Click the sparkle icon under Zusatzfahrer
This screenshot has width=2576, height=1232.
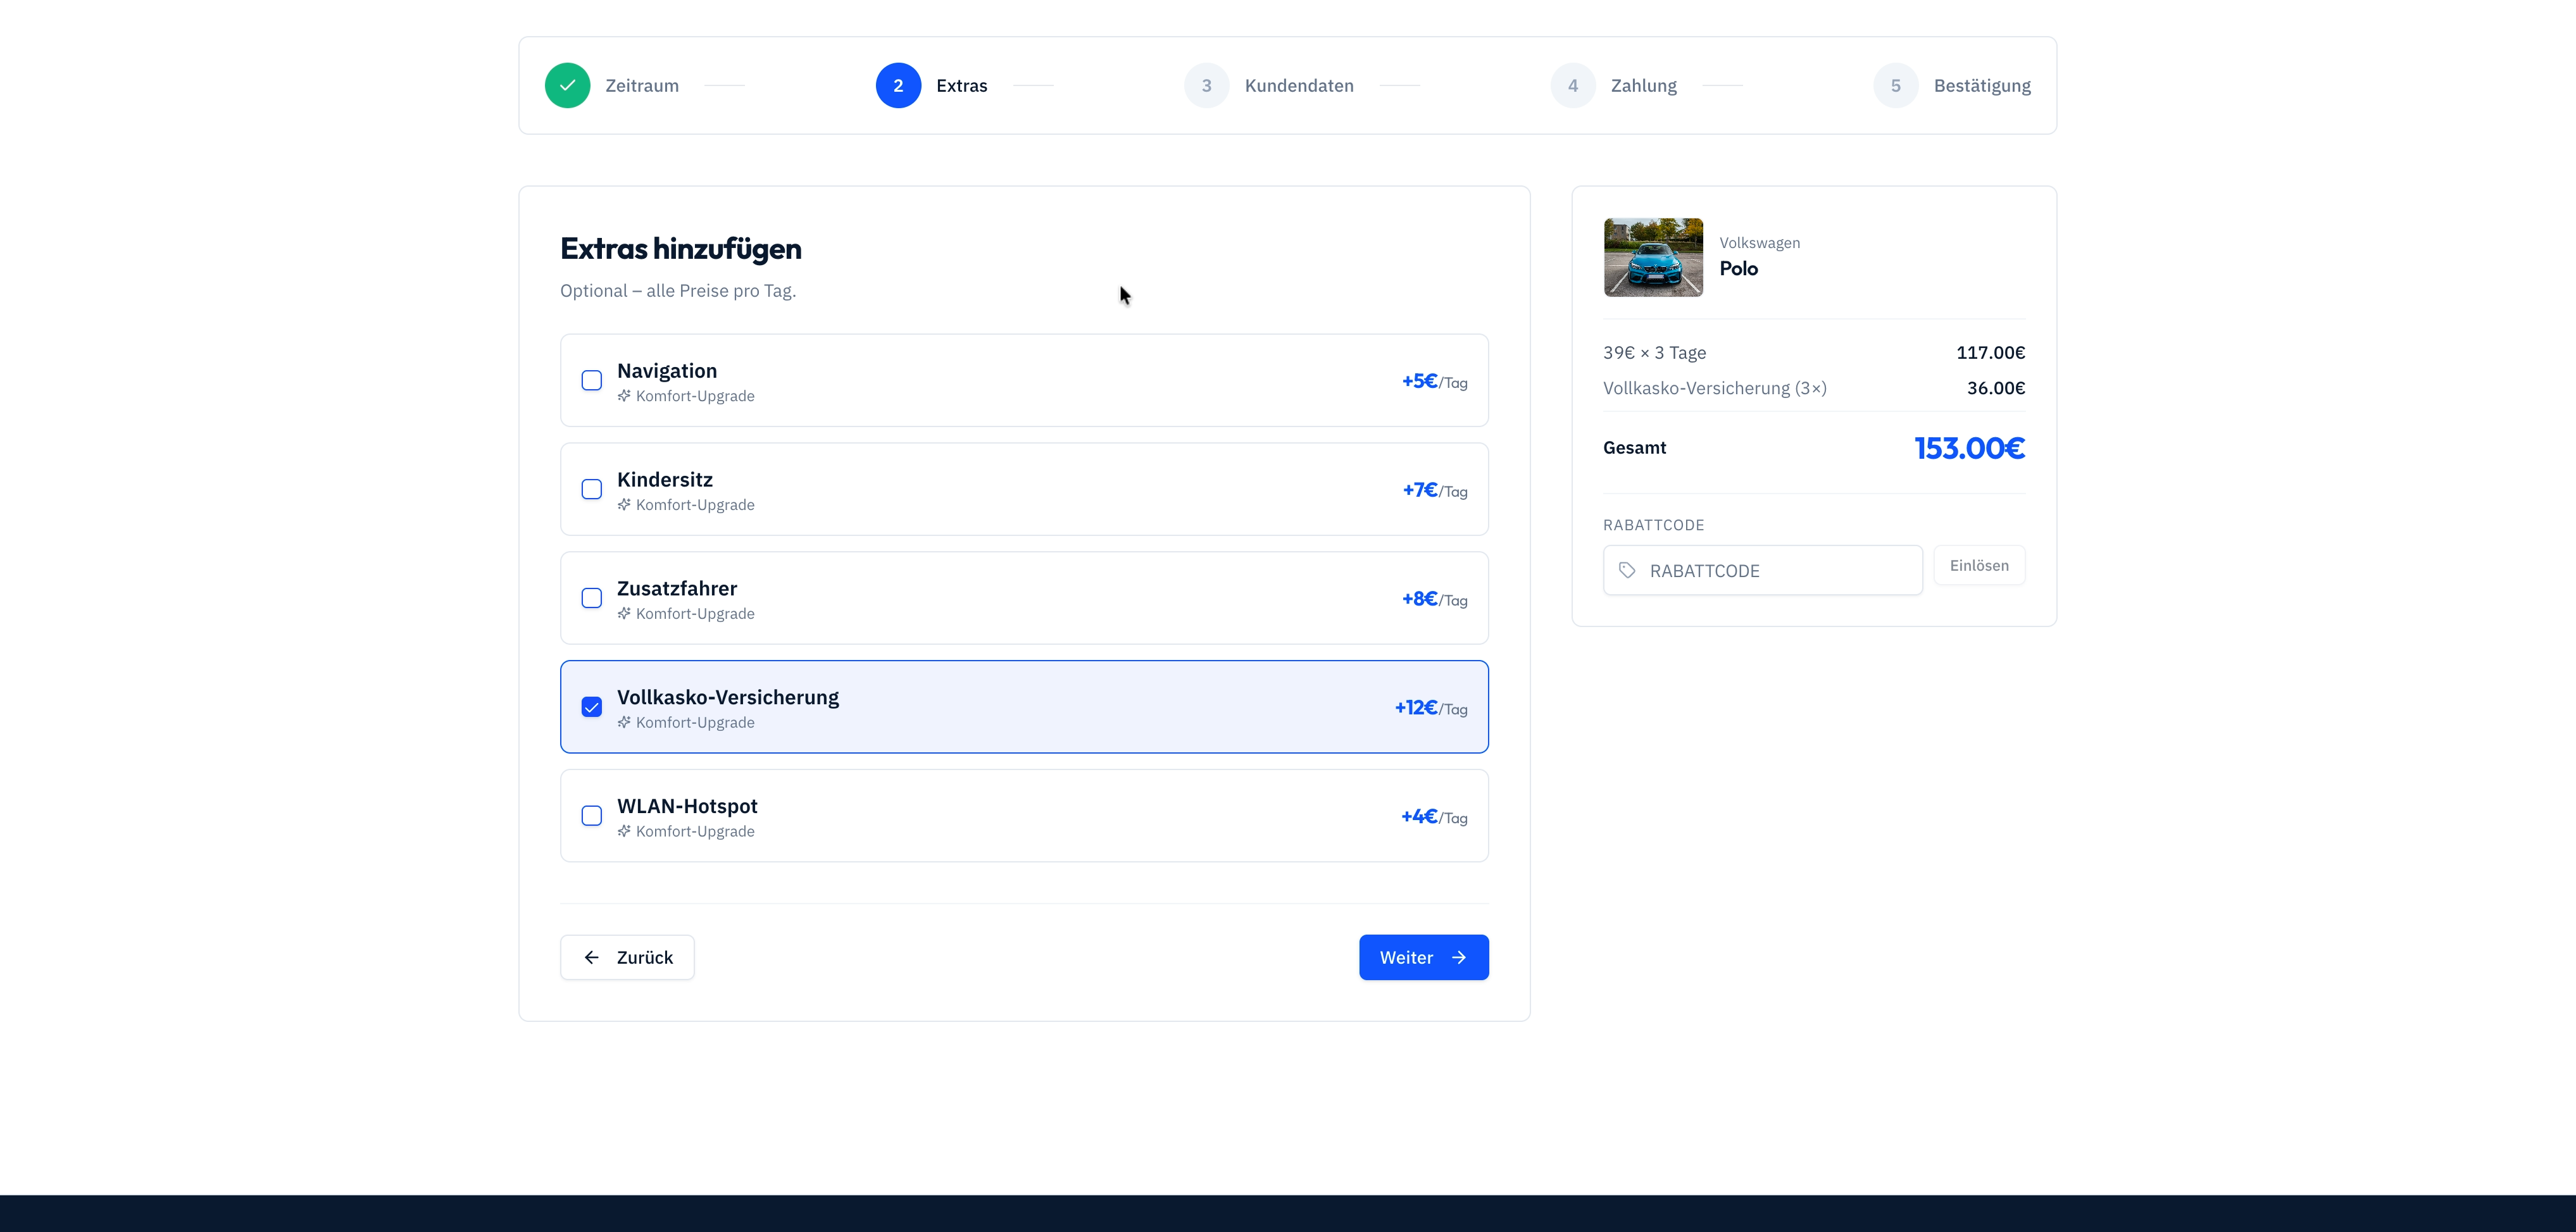(624, 614)
